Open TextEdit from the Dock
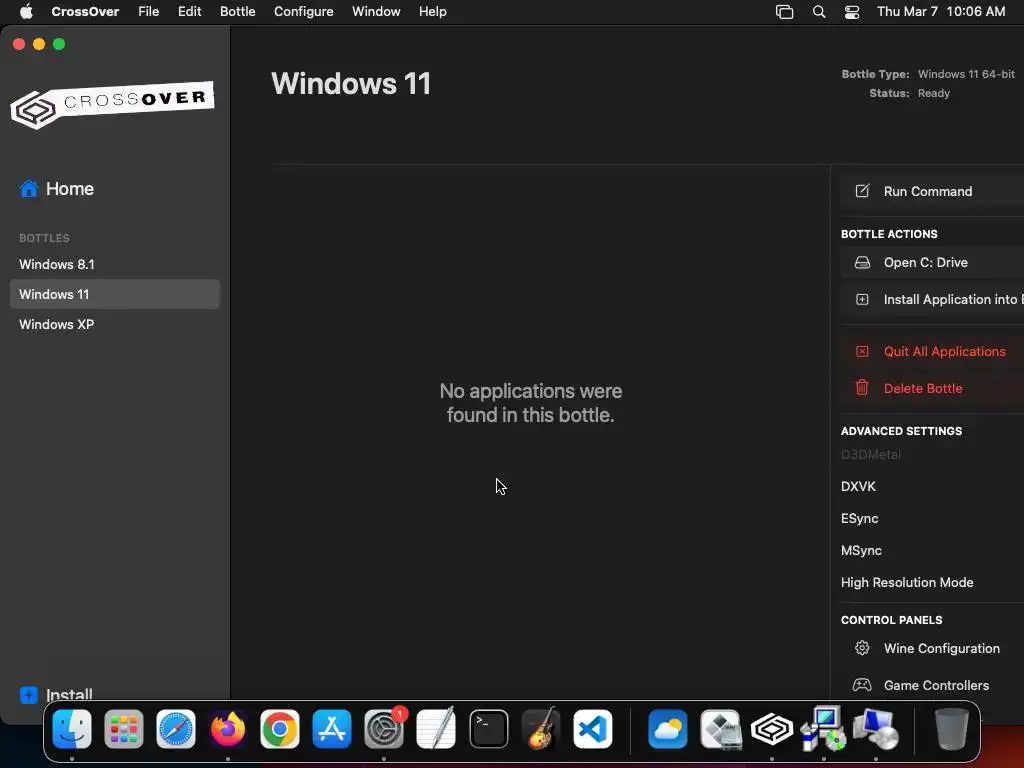Viewport: 1024px width, 768px height. point(436,729)
